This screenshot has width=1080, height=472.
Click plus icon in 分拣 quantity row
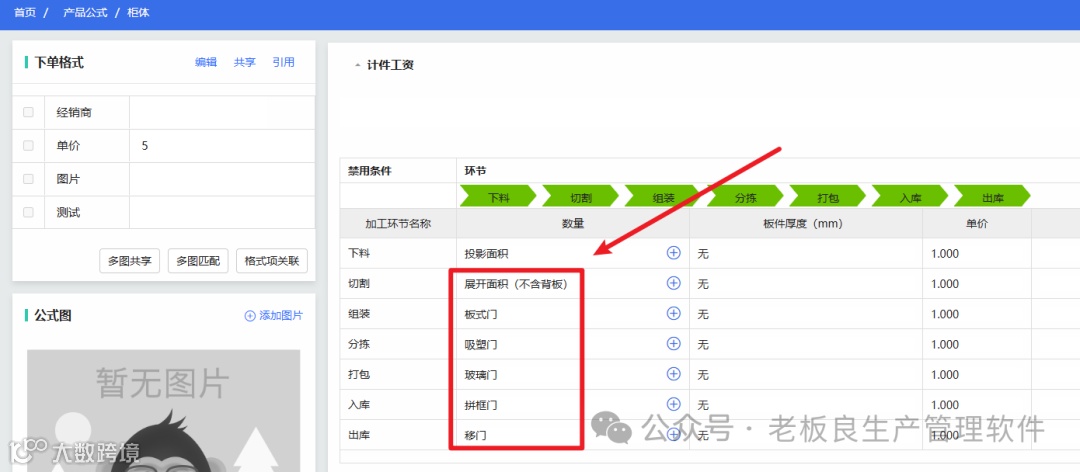(x=674, y=344)
